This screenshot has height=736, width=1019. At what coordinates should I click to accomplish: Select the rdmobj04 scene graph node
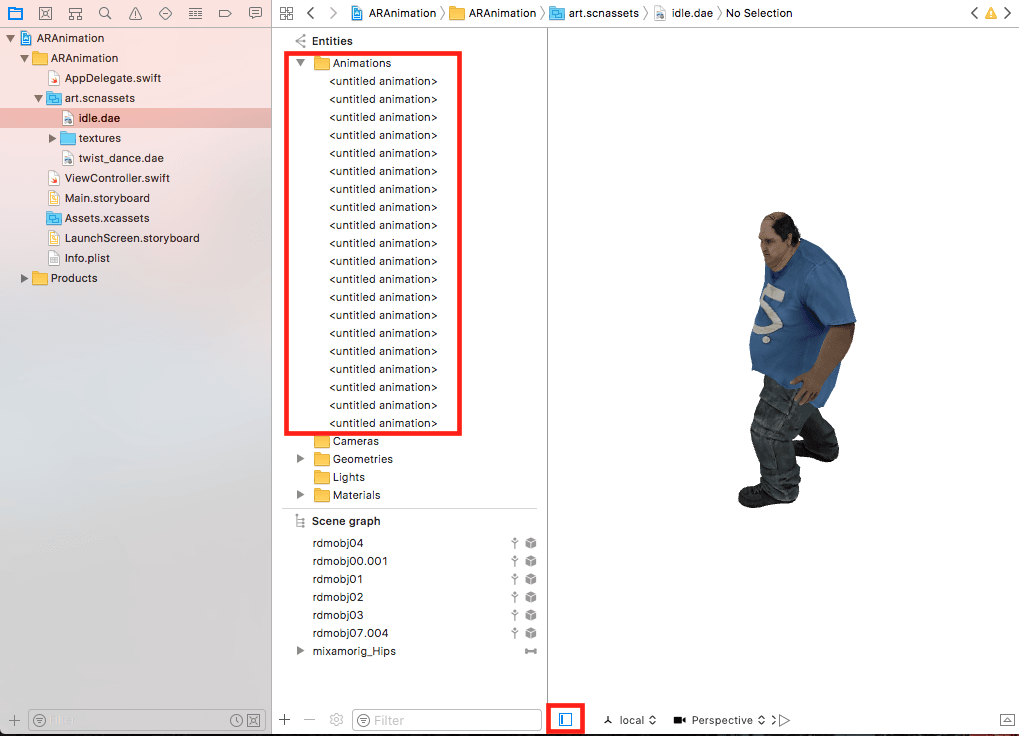click(x=338, y=543)
